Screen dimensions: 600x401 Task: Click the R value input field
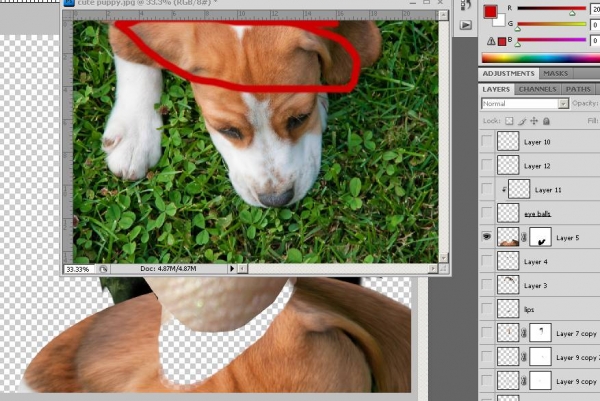pos(595,9)
